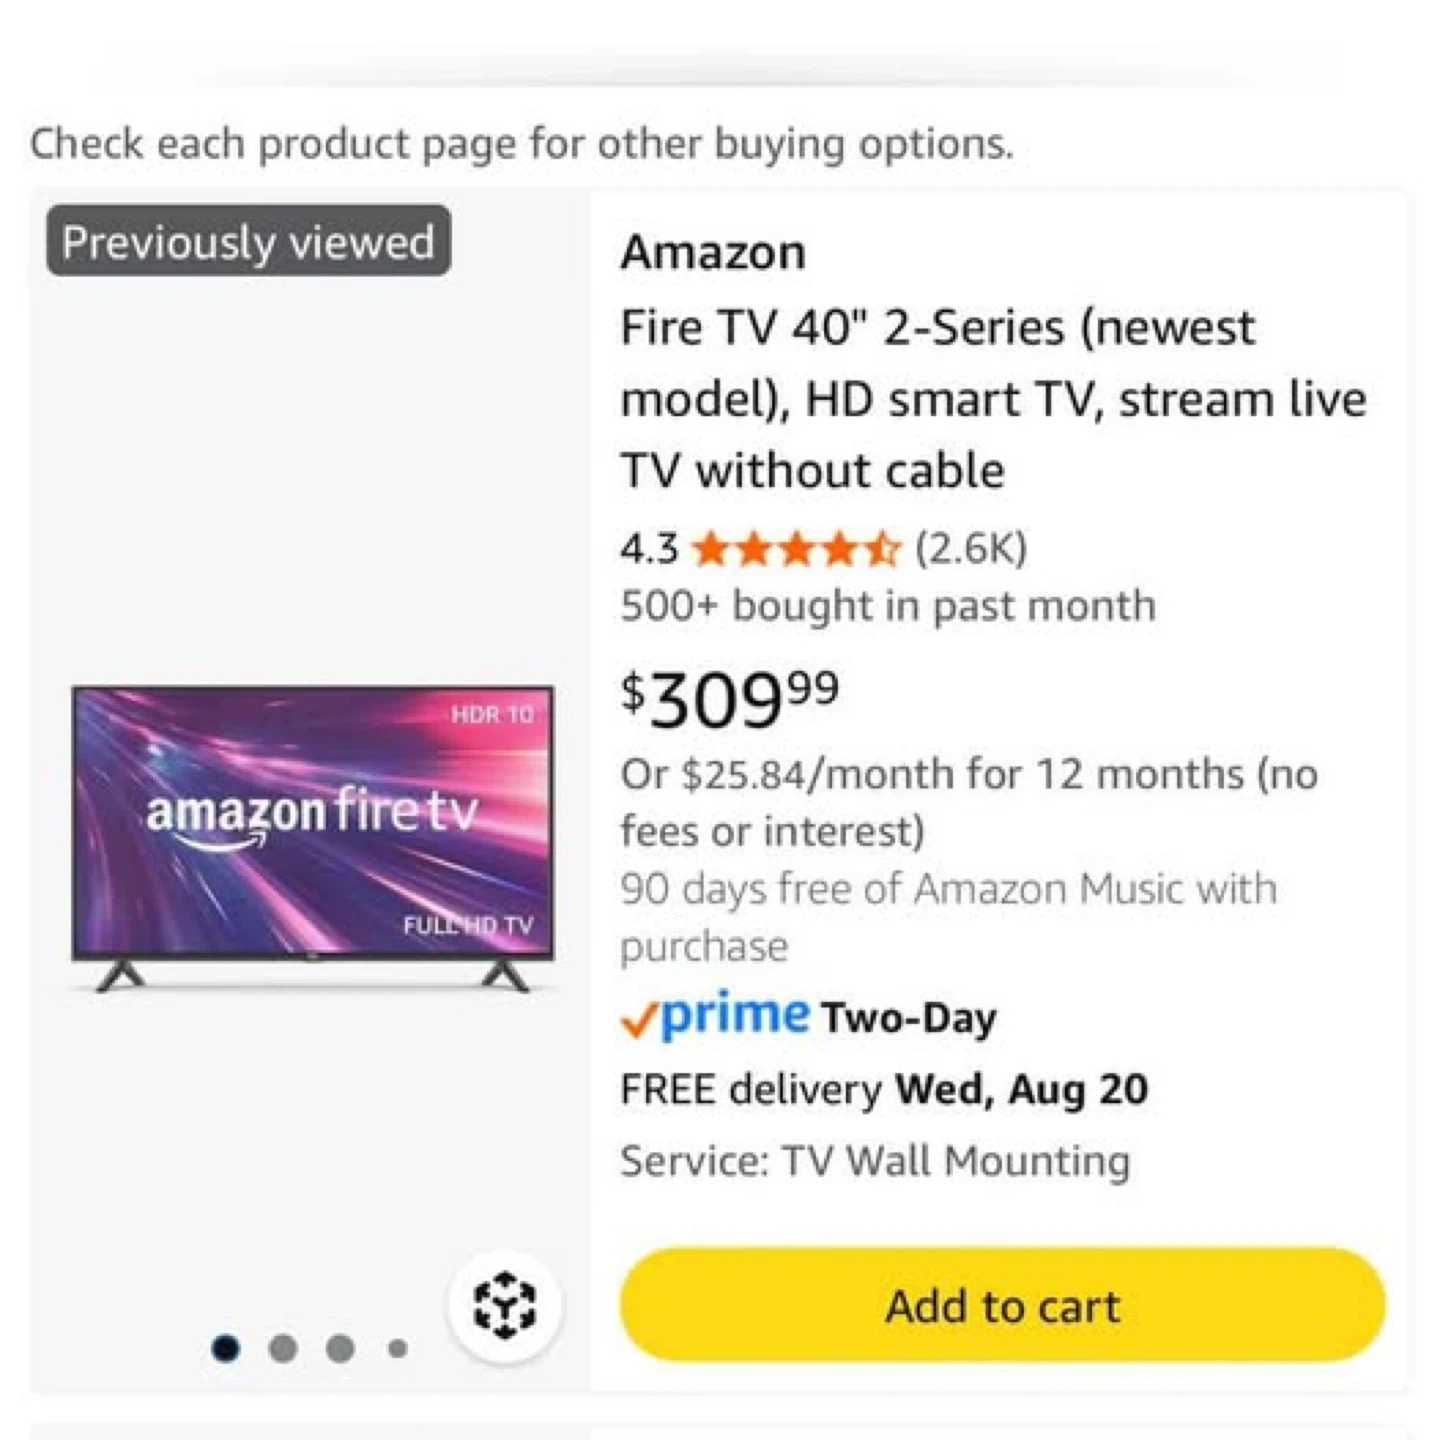Image resolution: width=1440 pixels, height=1440 pixels.
Task: Open the 2.6K reviews count
Action: point(971,549)
